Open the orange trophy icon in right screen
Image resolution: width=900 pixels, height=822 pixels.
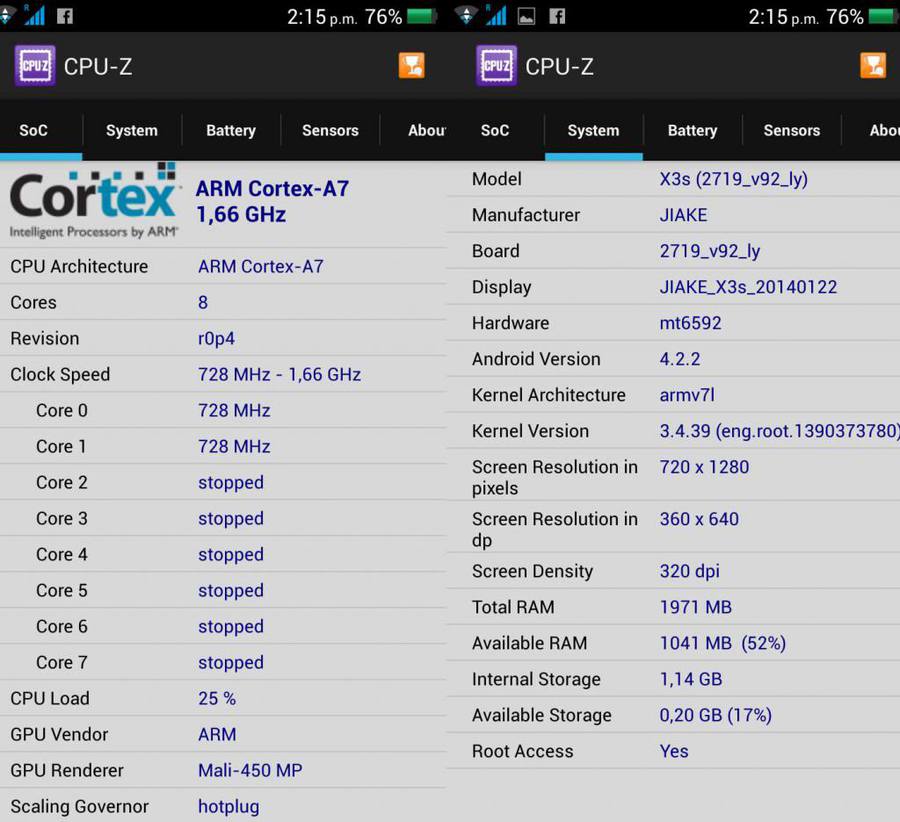[873, 65]
